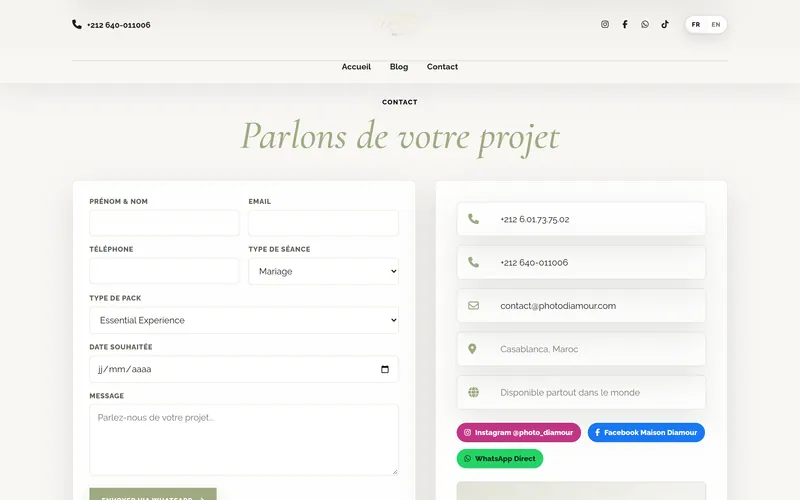Call the header number +212 640-011006

coord(118,25)
